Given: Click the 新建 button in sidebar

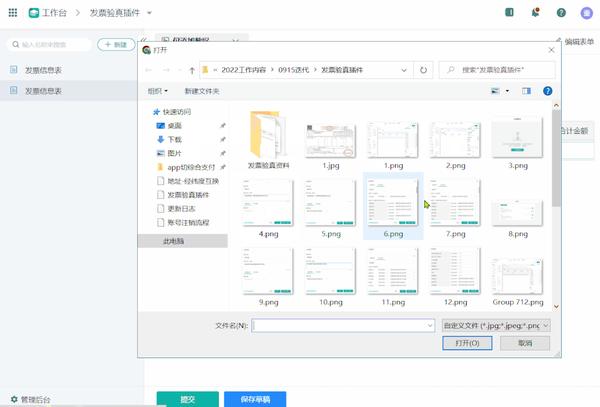Looking at the screenshot, I should pyautogui.click(x=116, y=45).
